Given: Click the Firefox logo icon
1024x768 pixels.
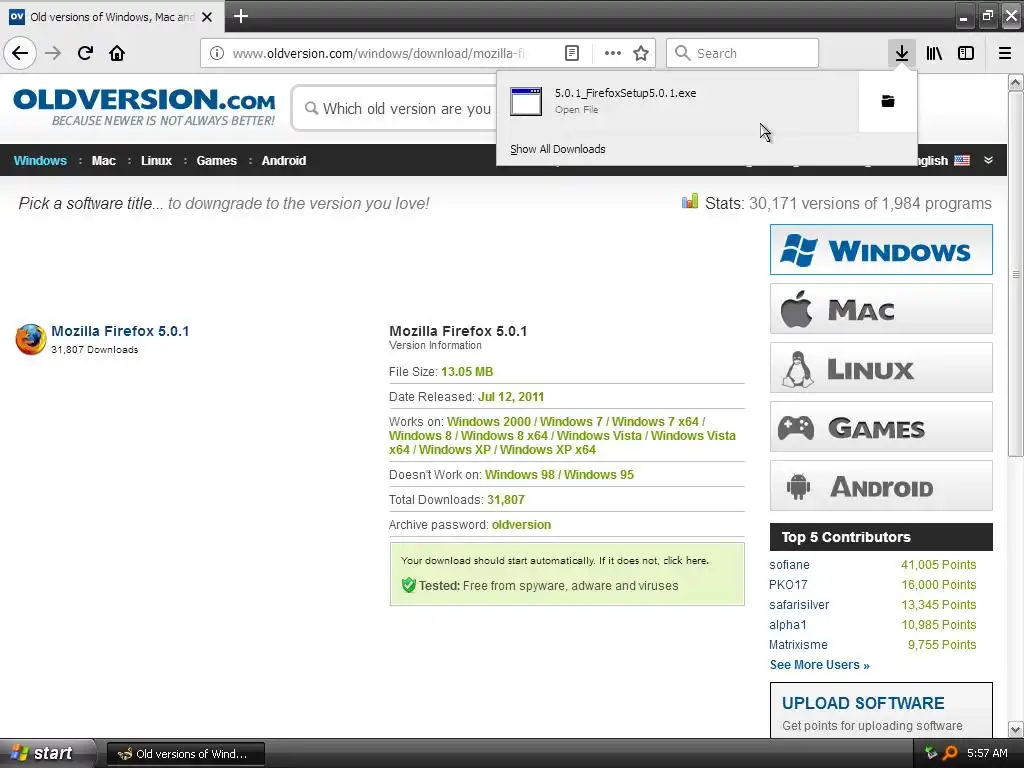Looking at the screenshot, I should (x=31, y=339).
